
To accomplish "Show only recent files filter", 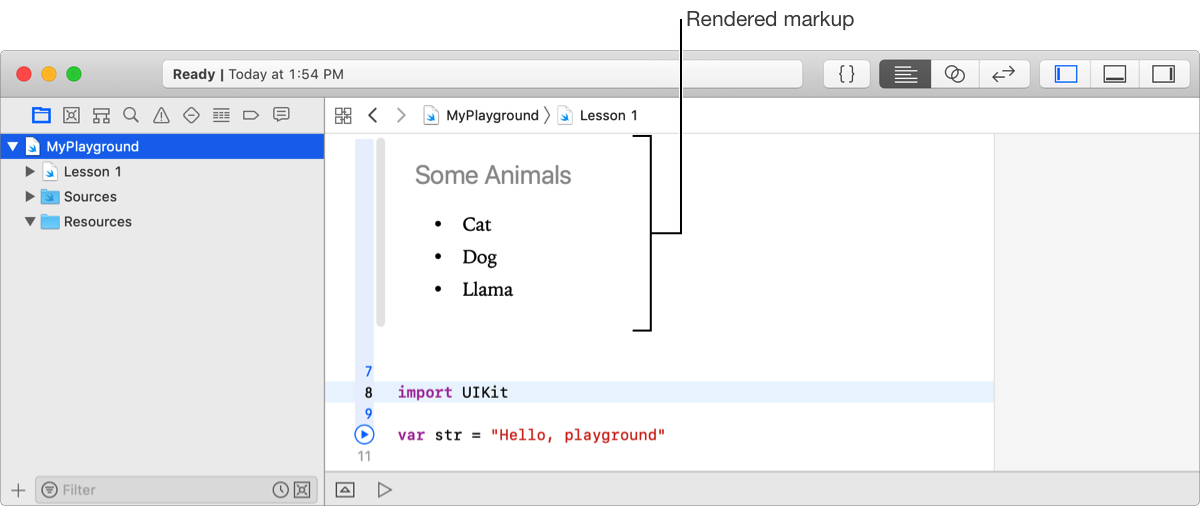I will pos(281,489).
